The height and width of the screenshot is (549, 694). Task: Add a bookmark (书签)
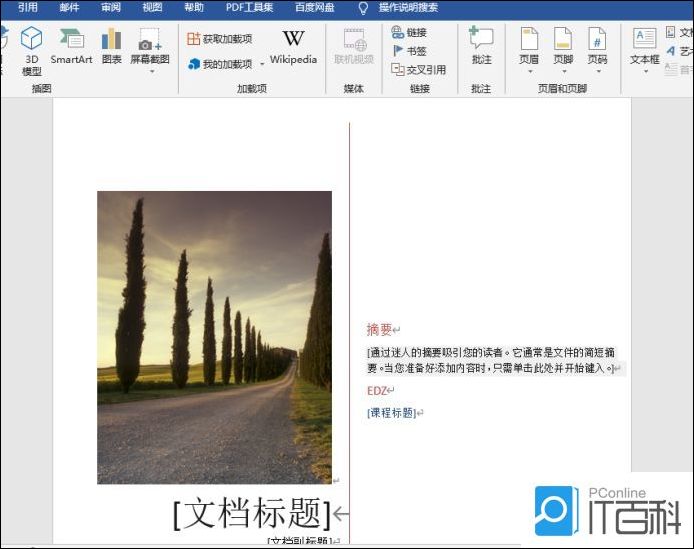coord(409,51)
